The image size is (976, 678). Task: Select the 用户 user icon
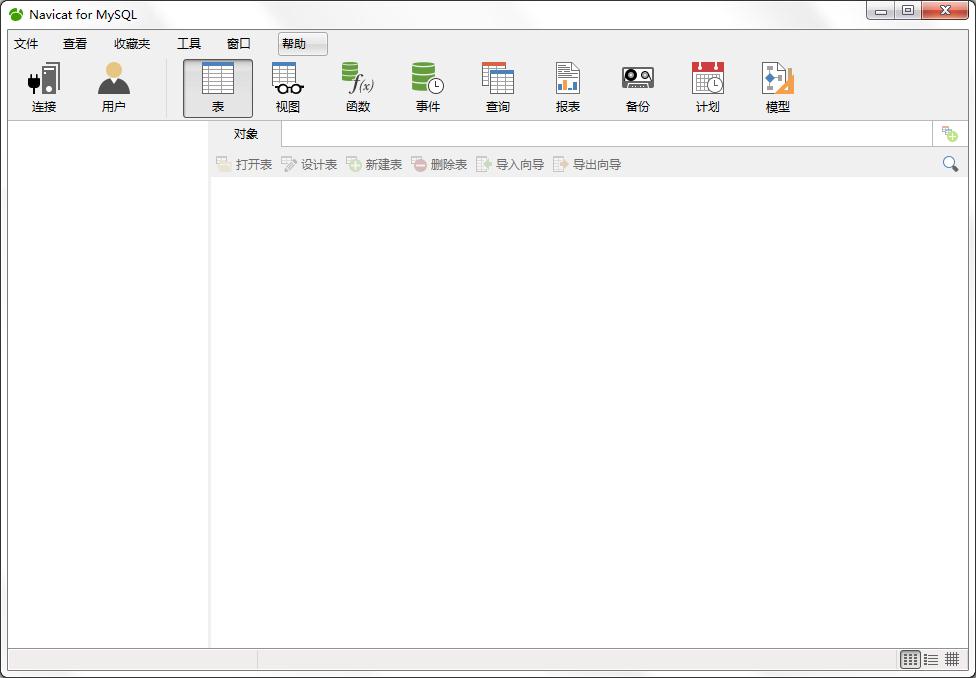(113, 88)
